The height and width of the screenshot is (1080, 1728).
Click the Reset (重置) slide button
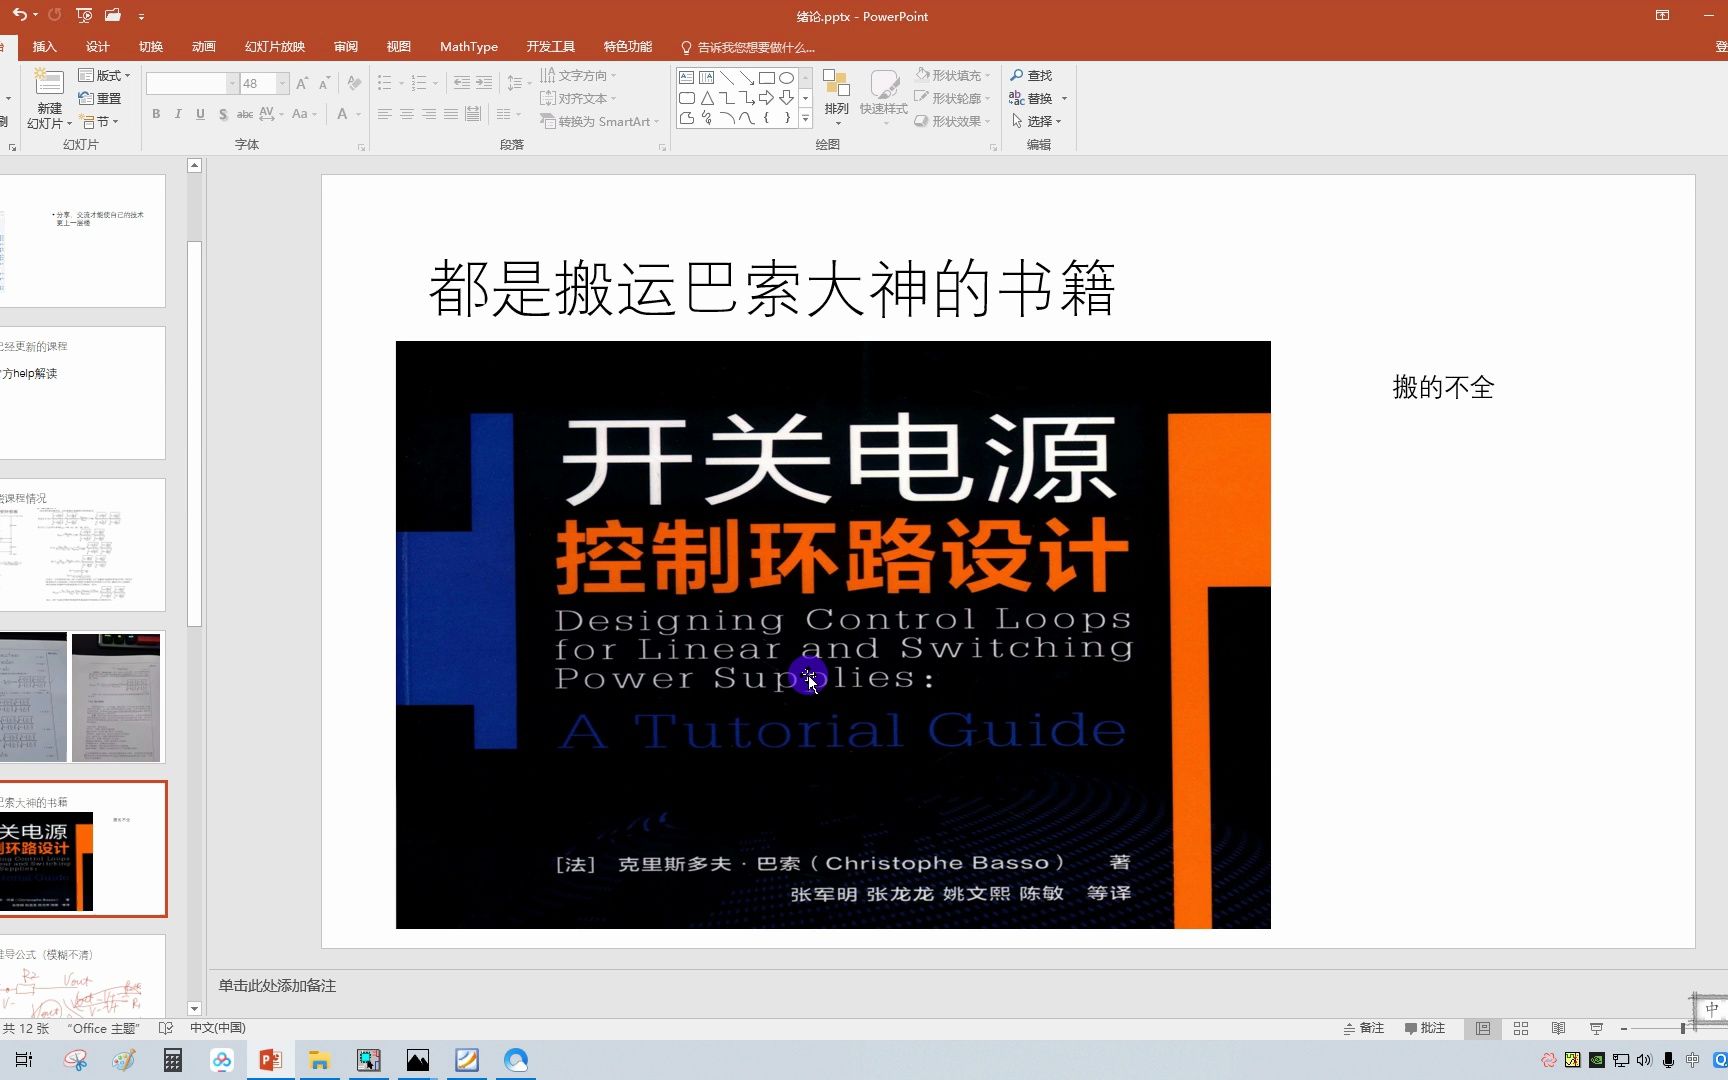pos(100,98)
